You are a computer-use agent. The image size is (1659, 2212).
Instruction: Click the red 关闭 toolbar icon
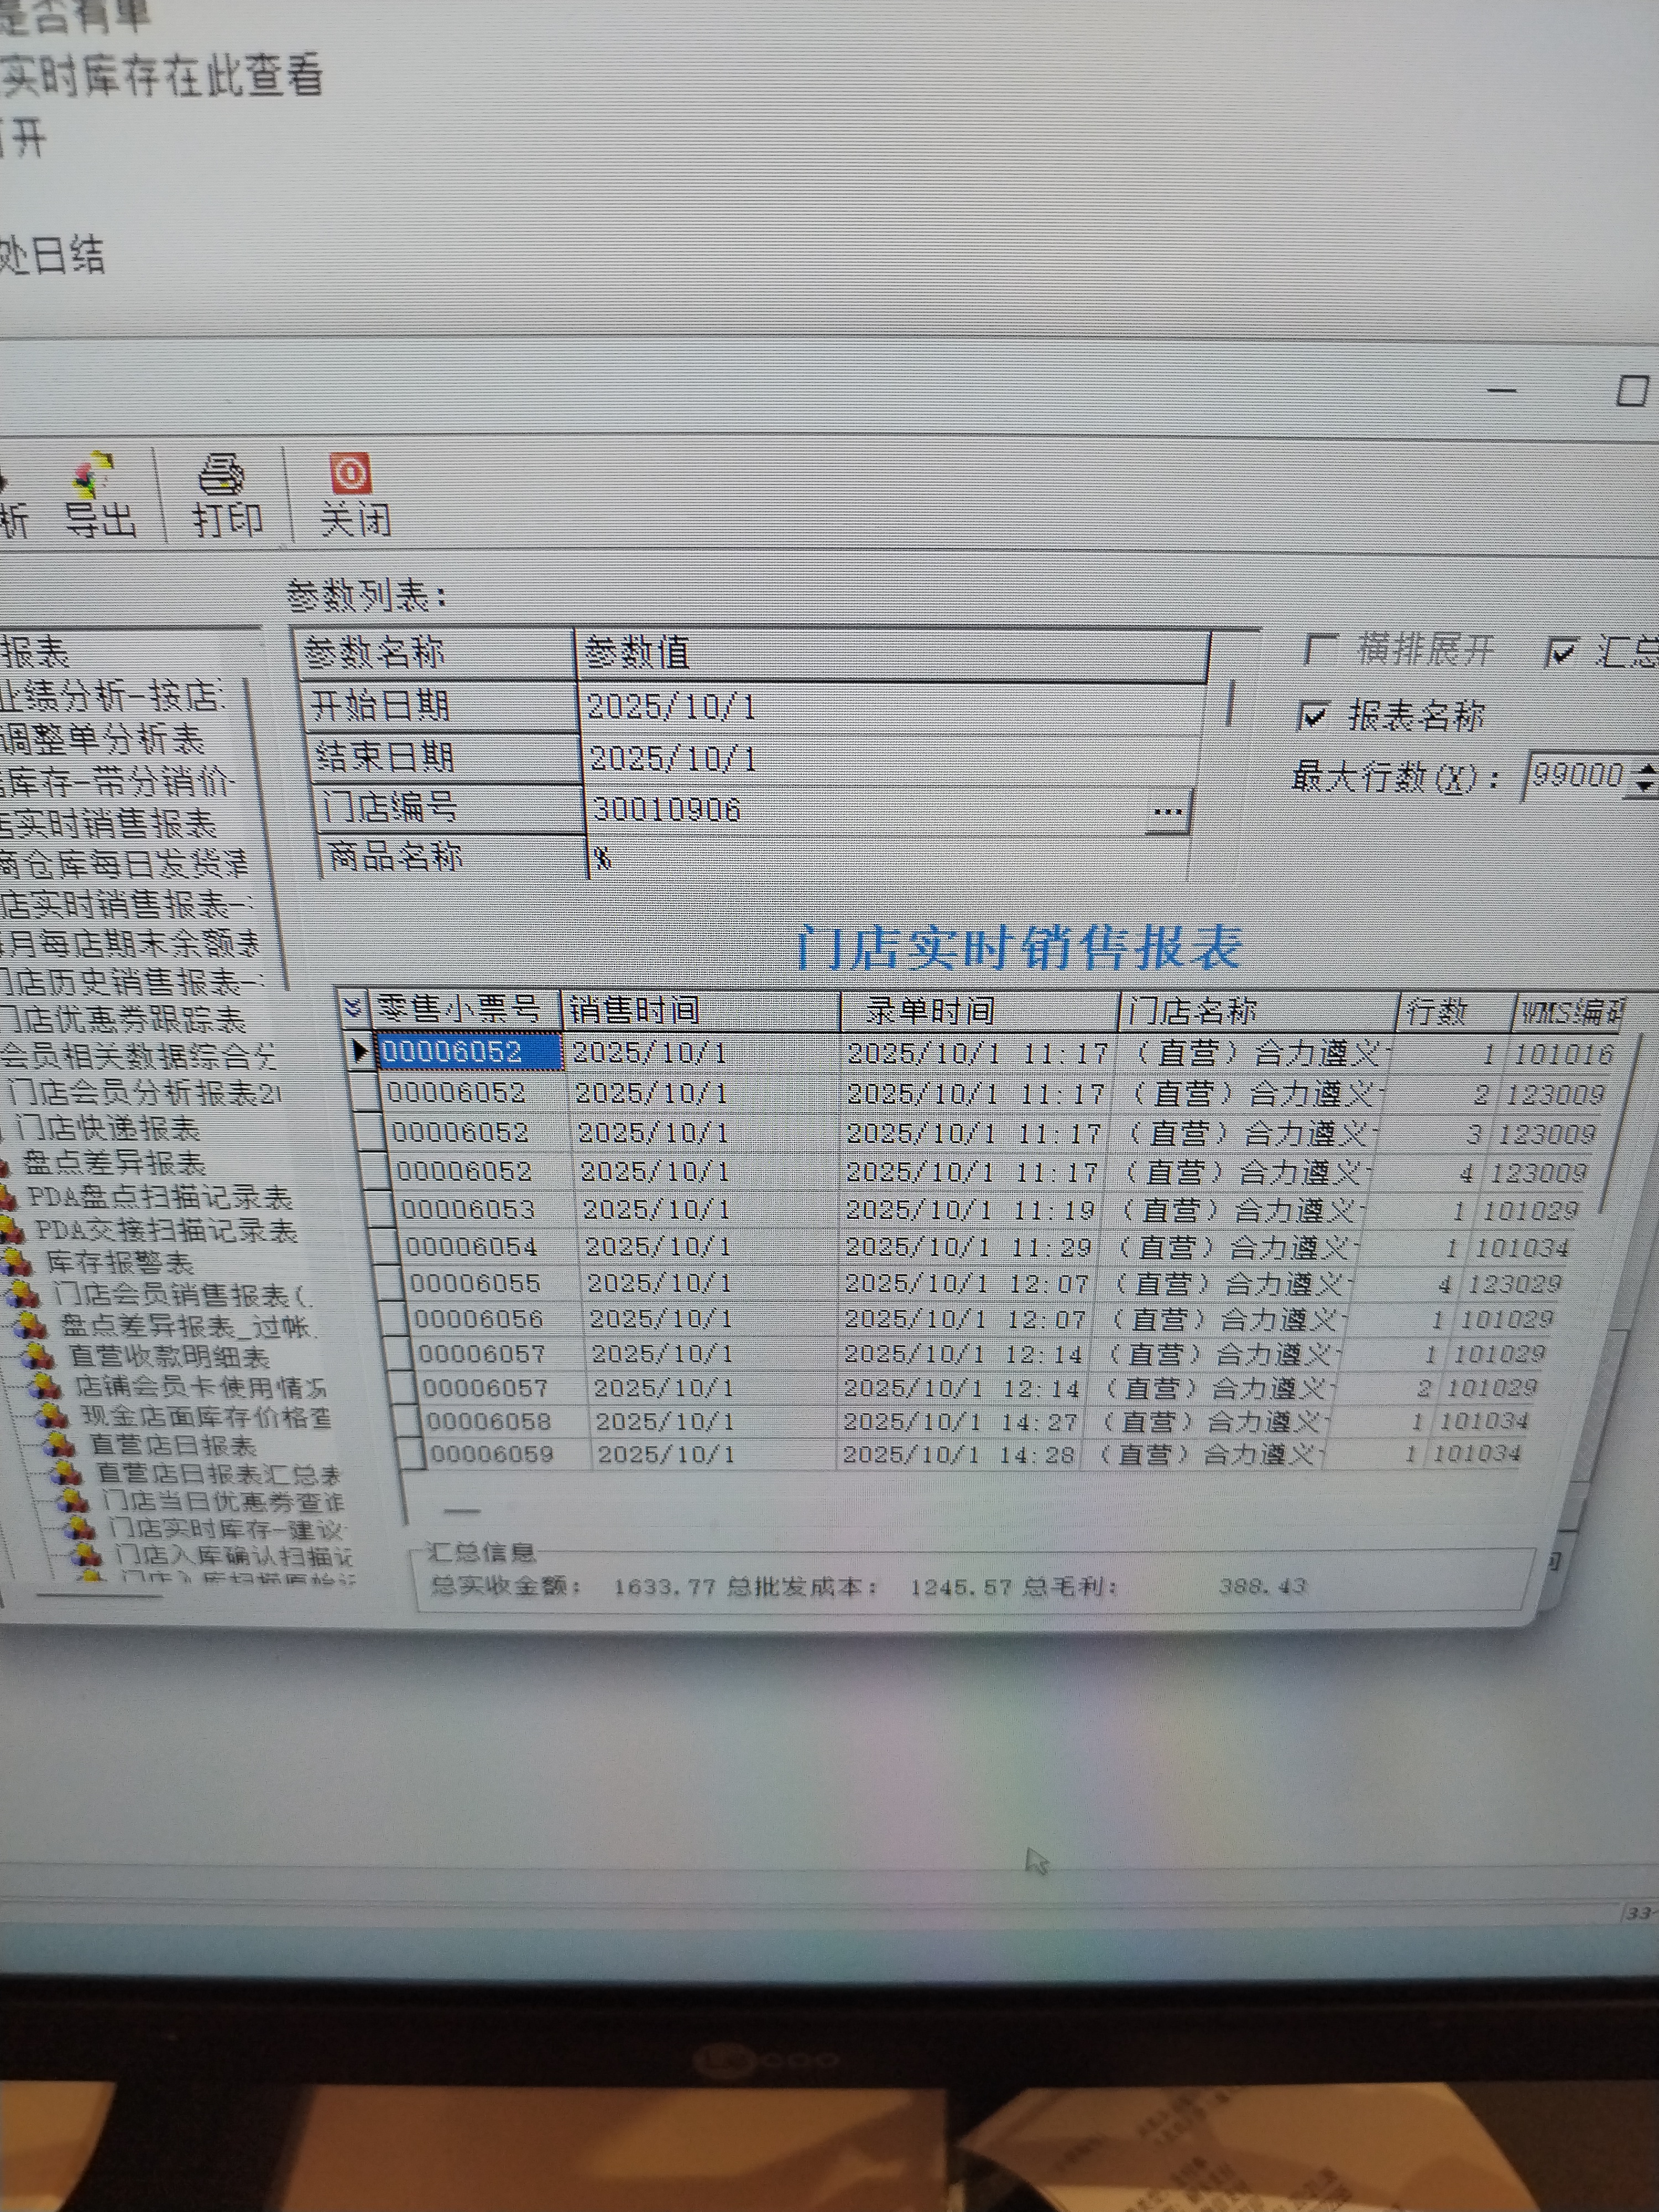point(350,473)
